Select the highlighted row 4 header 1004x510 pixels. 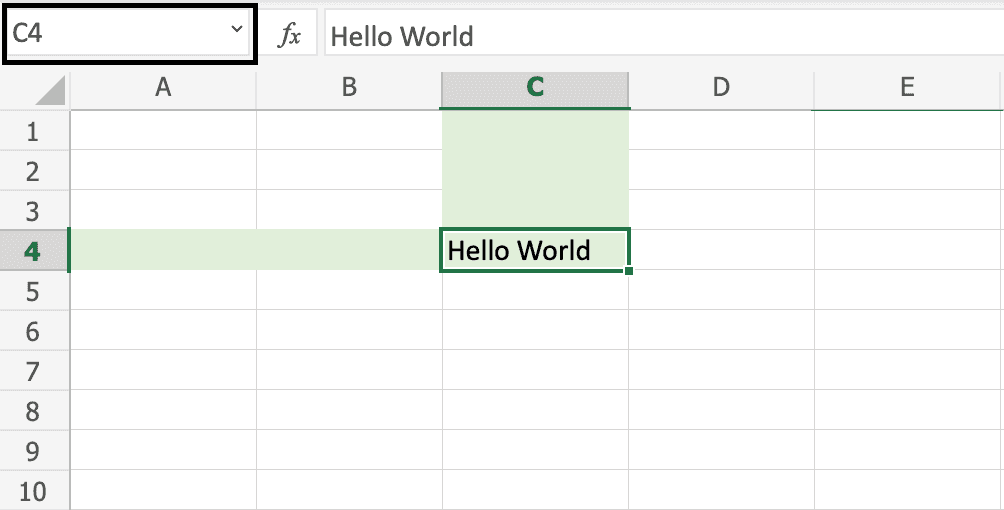[33, 250]
